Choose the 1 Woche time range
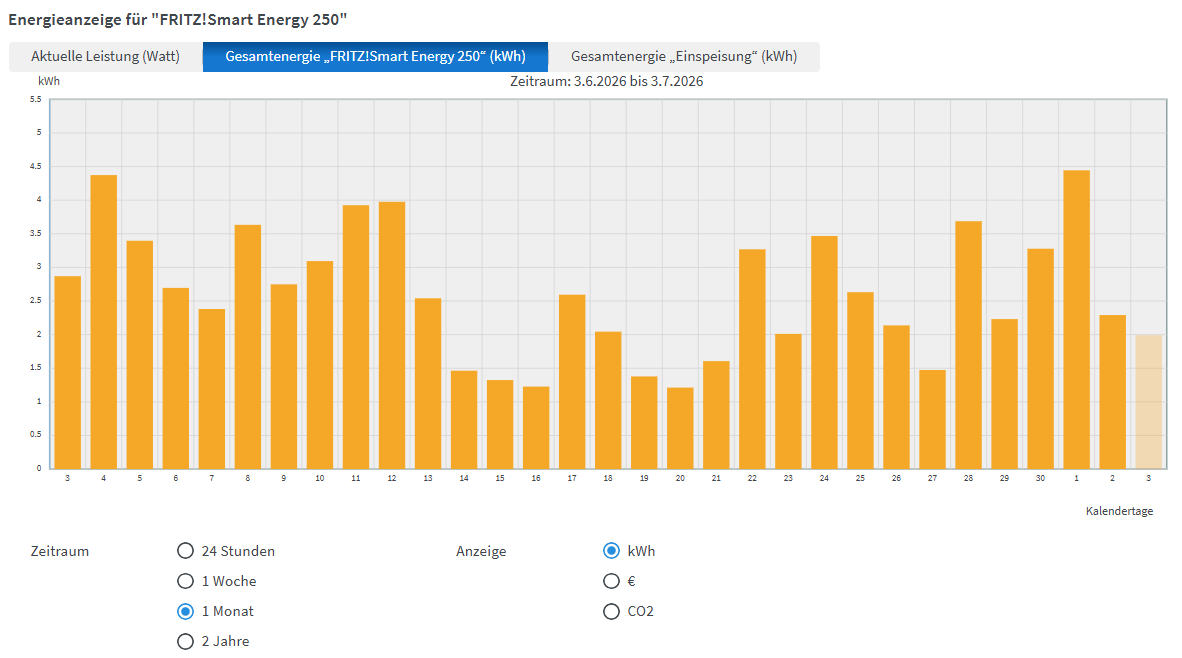Screen dimensions: 1182x658 click(x=185, y=581)
